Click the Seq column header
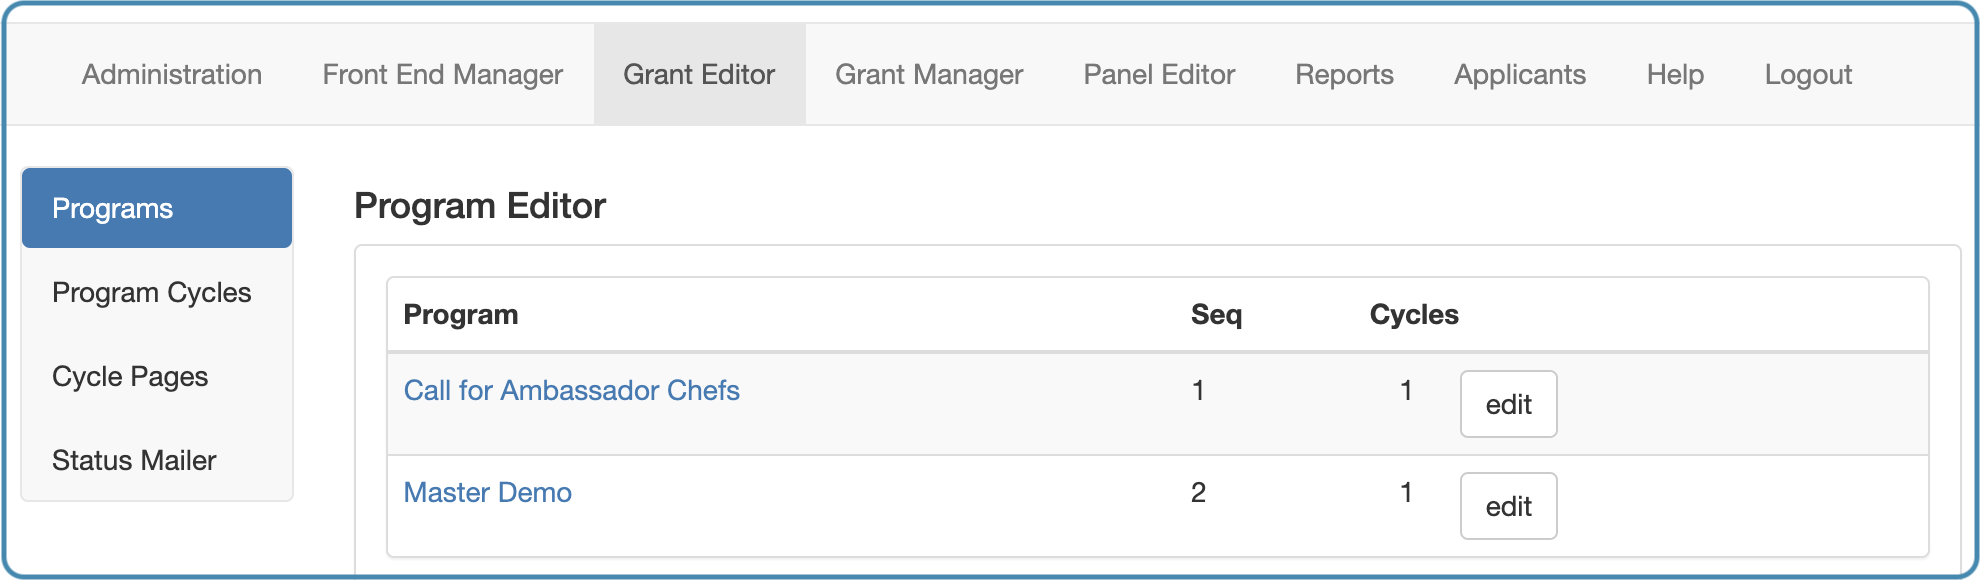The width and height of the screenshot is (1980, 580). pos(1216,314)
